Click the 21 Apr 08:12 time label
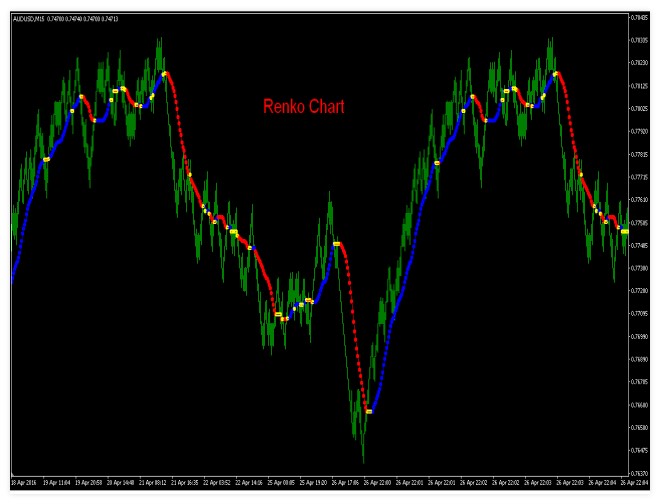 coord(153,483)
